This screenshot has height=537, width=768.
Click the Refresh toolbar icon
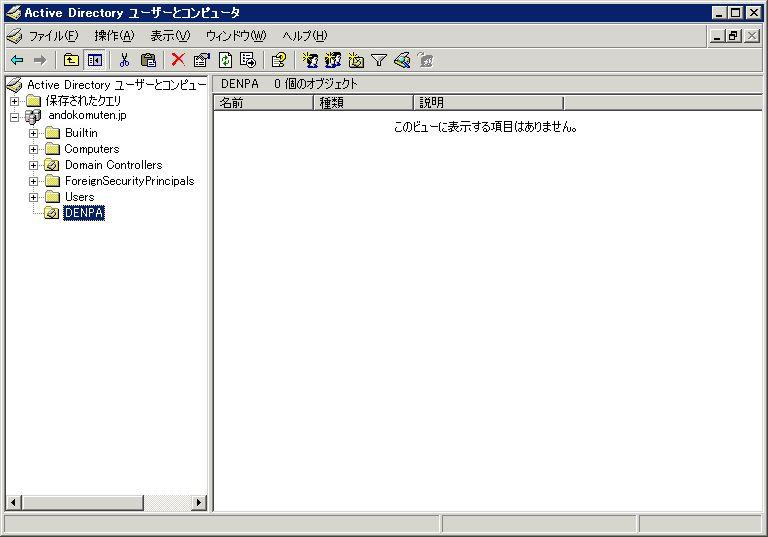click(x=225, y=60)
